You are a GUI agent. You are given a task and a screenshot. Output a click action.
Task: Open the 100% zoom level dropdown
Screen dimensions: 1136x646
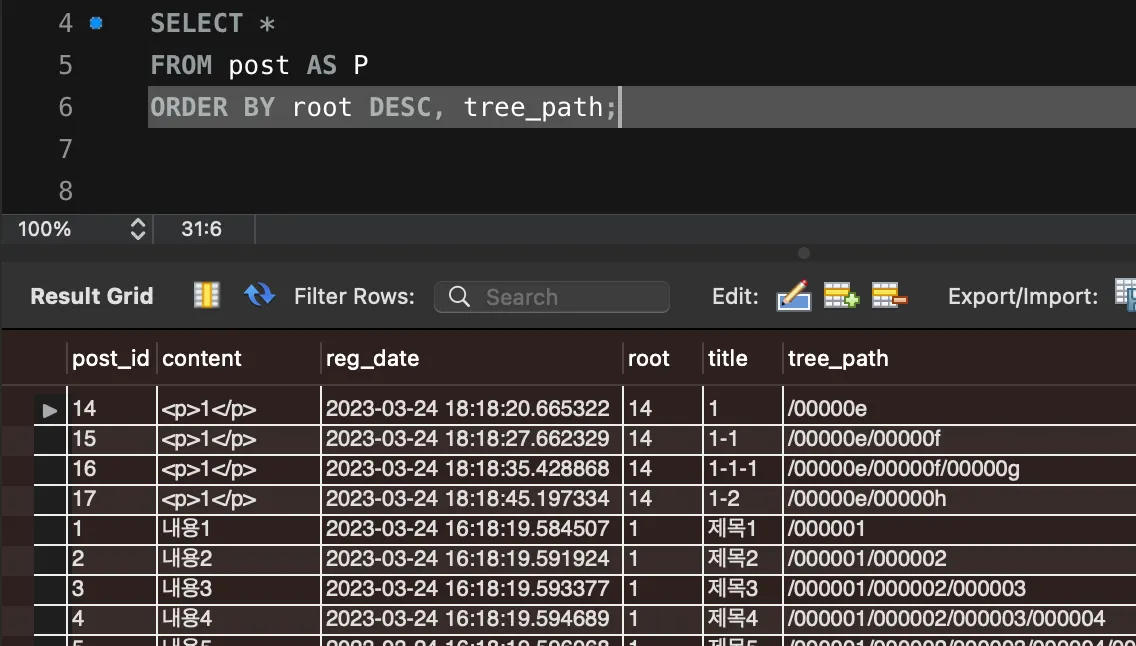pos(138,229)
